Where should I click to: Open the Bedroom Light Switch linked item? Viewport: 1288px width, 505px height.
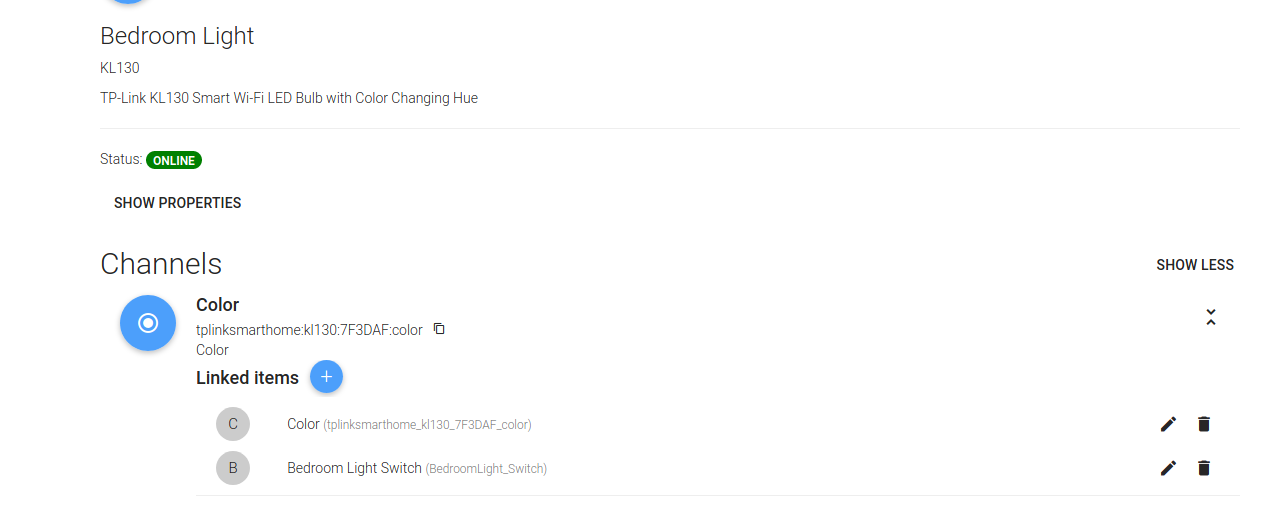tap(416, 468)
